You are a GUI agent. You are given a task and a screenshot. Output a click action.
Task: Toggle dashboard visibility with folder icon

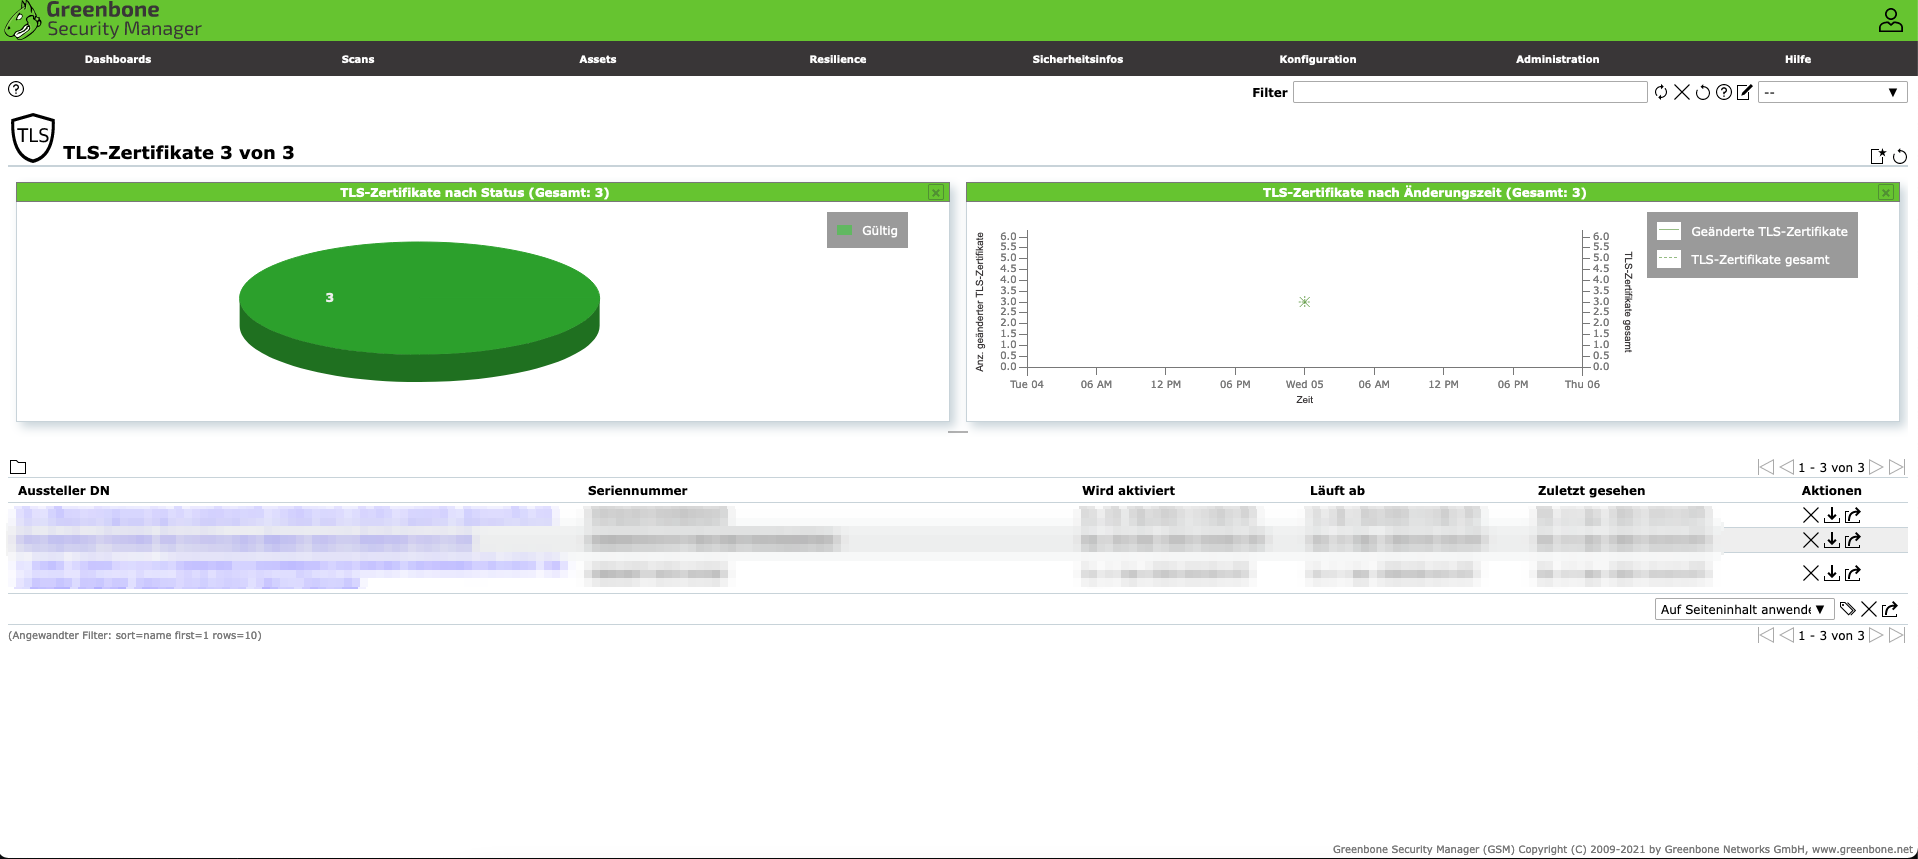click(18, 467)
